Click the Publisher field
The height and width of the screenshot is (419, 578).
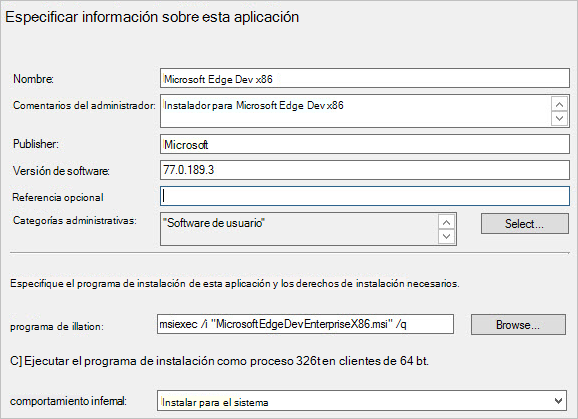tap(365, 144)
